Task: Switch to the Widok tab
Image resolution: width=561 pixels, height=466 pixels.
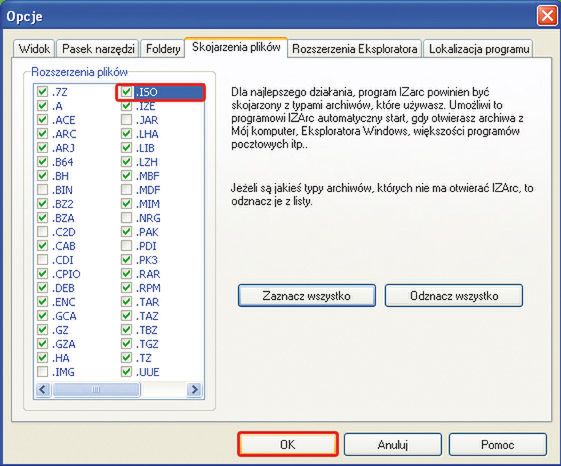Action: (x=34, y=48)
